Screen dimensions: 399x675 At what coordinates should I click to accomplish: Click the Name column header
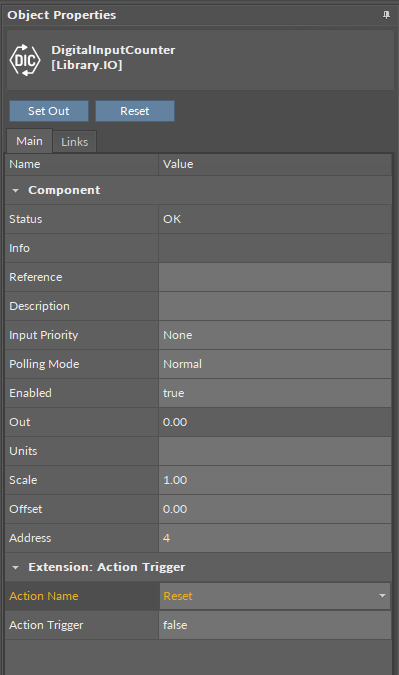(82, 164)
